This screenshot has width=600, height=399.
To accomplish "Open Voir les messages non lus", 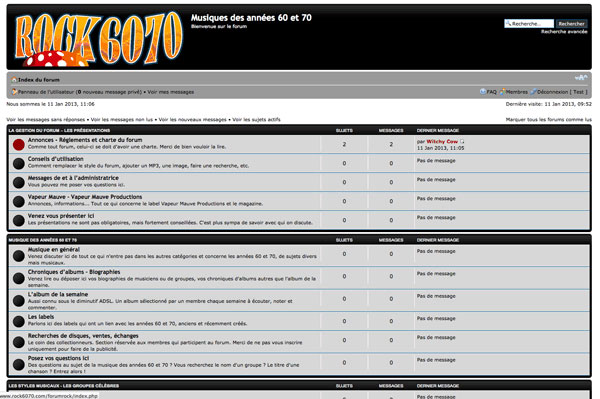I will tap(122, 120).
